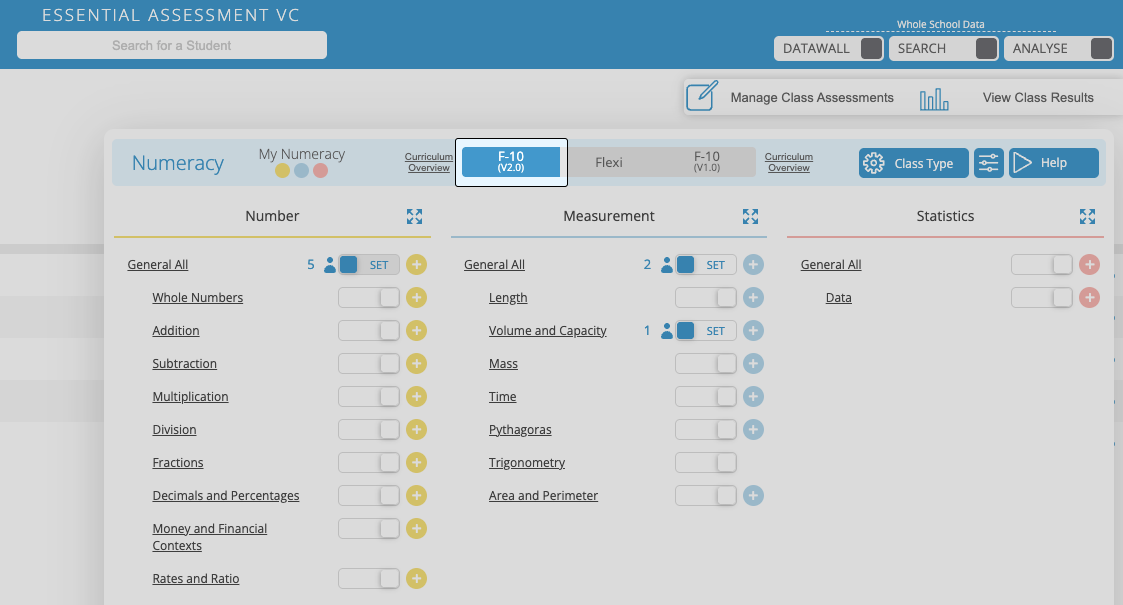Click the red plus beside Data

[1089, 297]
